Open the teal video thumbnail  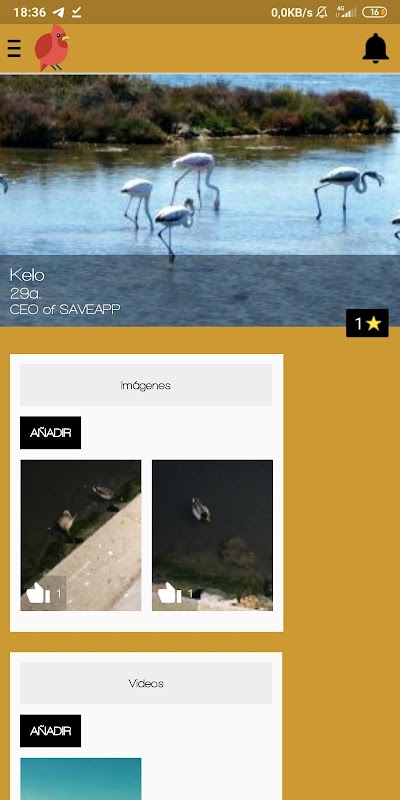81,779
